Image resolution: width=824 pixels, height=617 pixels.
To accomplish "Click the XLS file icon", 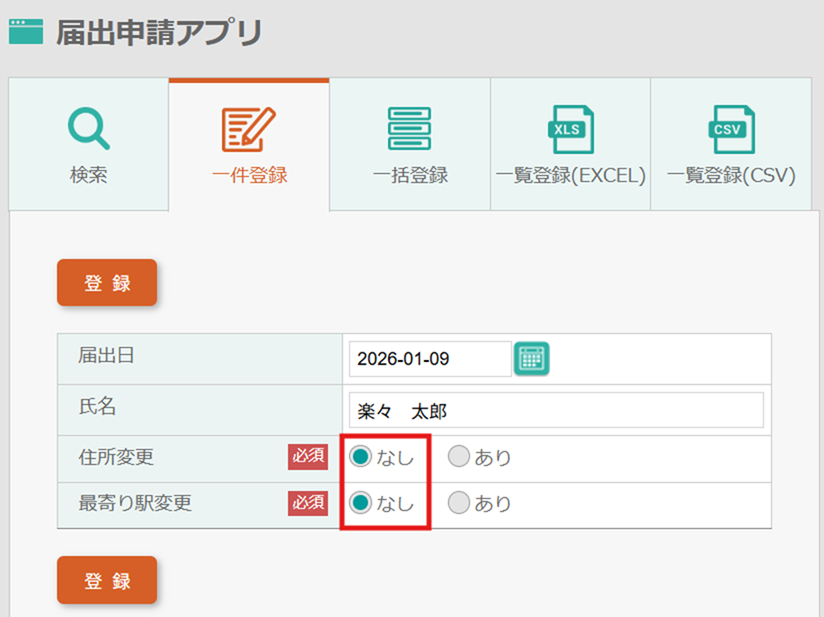I will [570, 129].
